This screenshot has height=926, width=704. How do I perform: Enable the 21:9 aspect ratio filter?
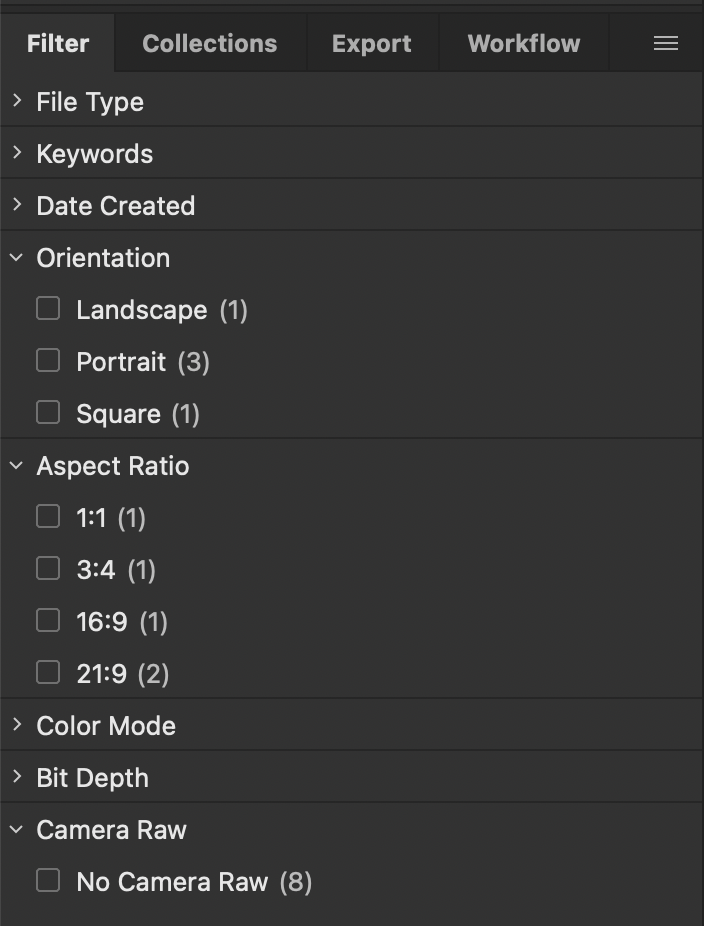pyautogui.click(x=47, y=673)
